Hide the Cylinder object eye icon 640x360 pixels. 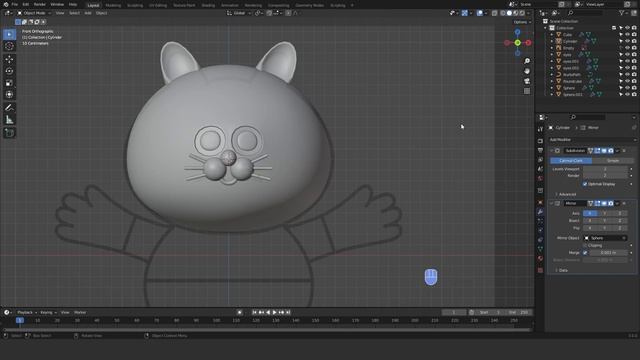pyautogui.click(x=627, y=41)
